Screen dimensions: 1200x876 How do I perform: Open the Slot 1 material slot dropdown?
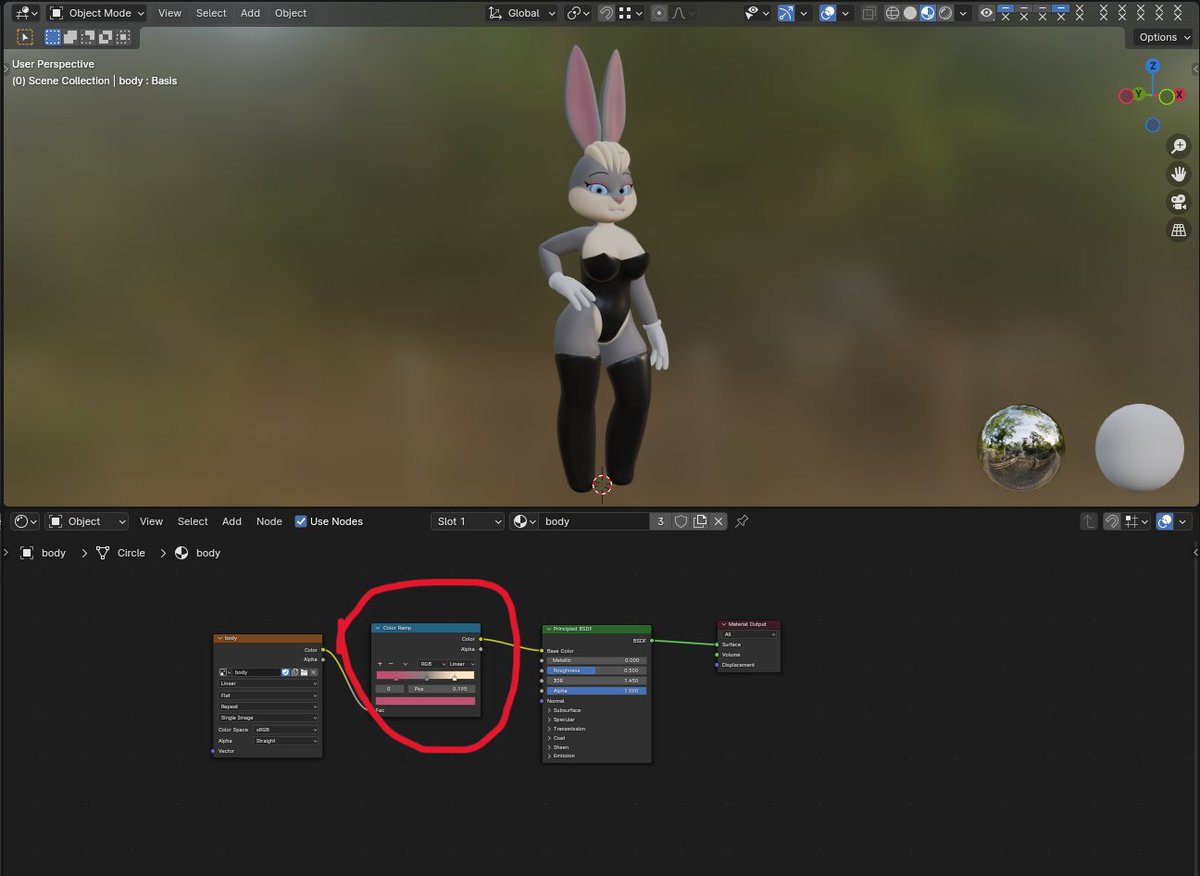tap(468, 521)
